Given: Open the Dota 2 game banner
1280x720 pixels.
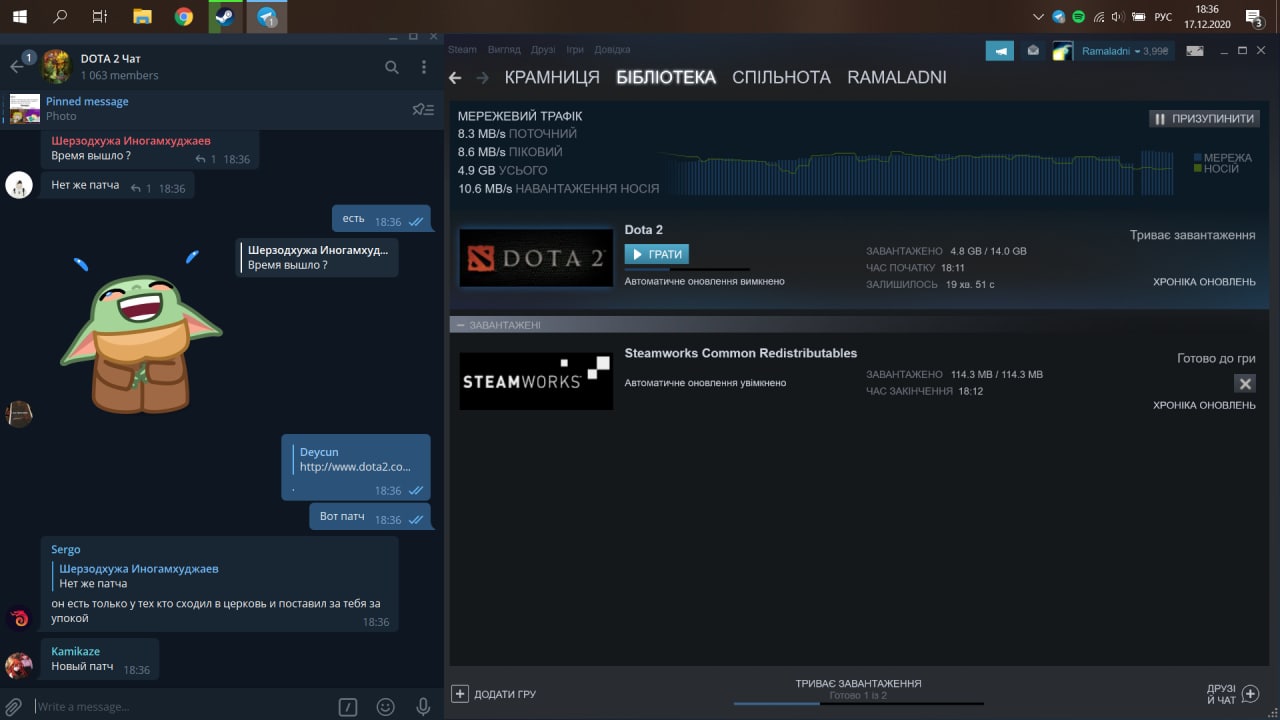Looking at the screenshot, I should [536, 258].
